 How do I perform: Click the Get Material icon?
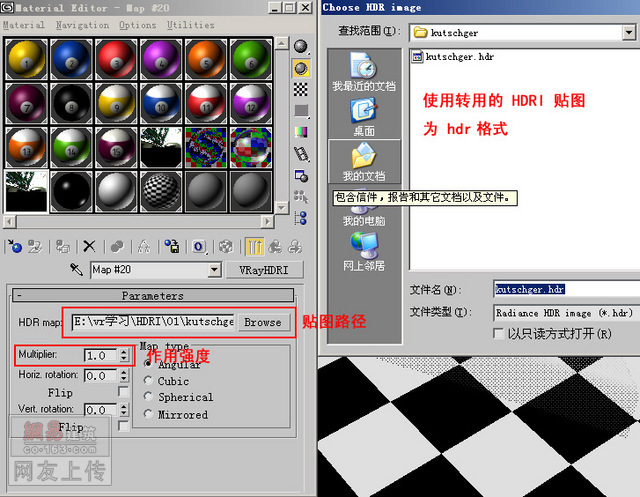[x=15, y=246]
